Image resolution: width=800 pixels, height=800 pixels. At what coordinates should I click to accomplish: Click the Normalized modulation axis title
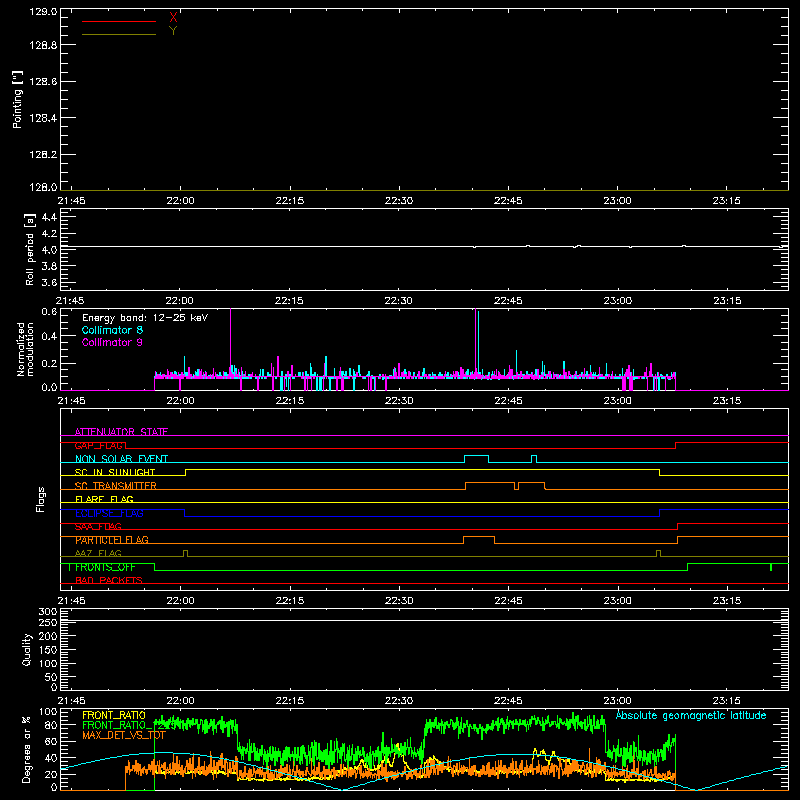[25, 349]
